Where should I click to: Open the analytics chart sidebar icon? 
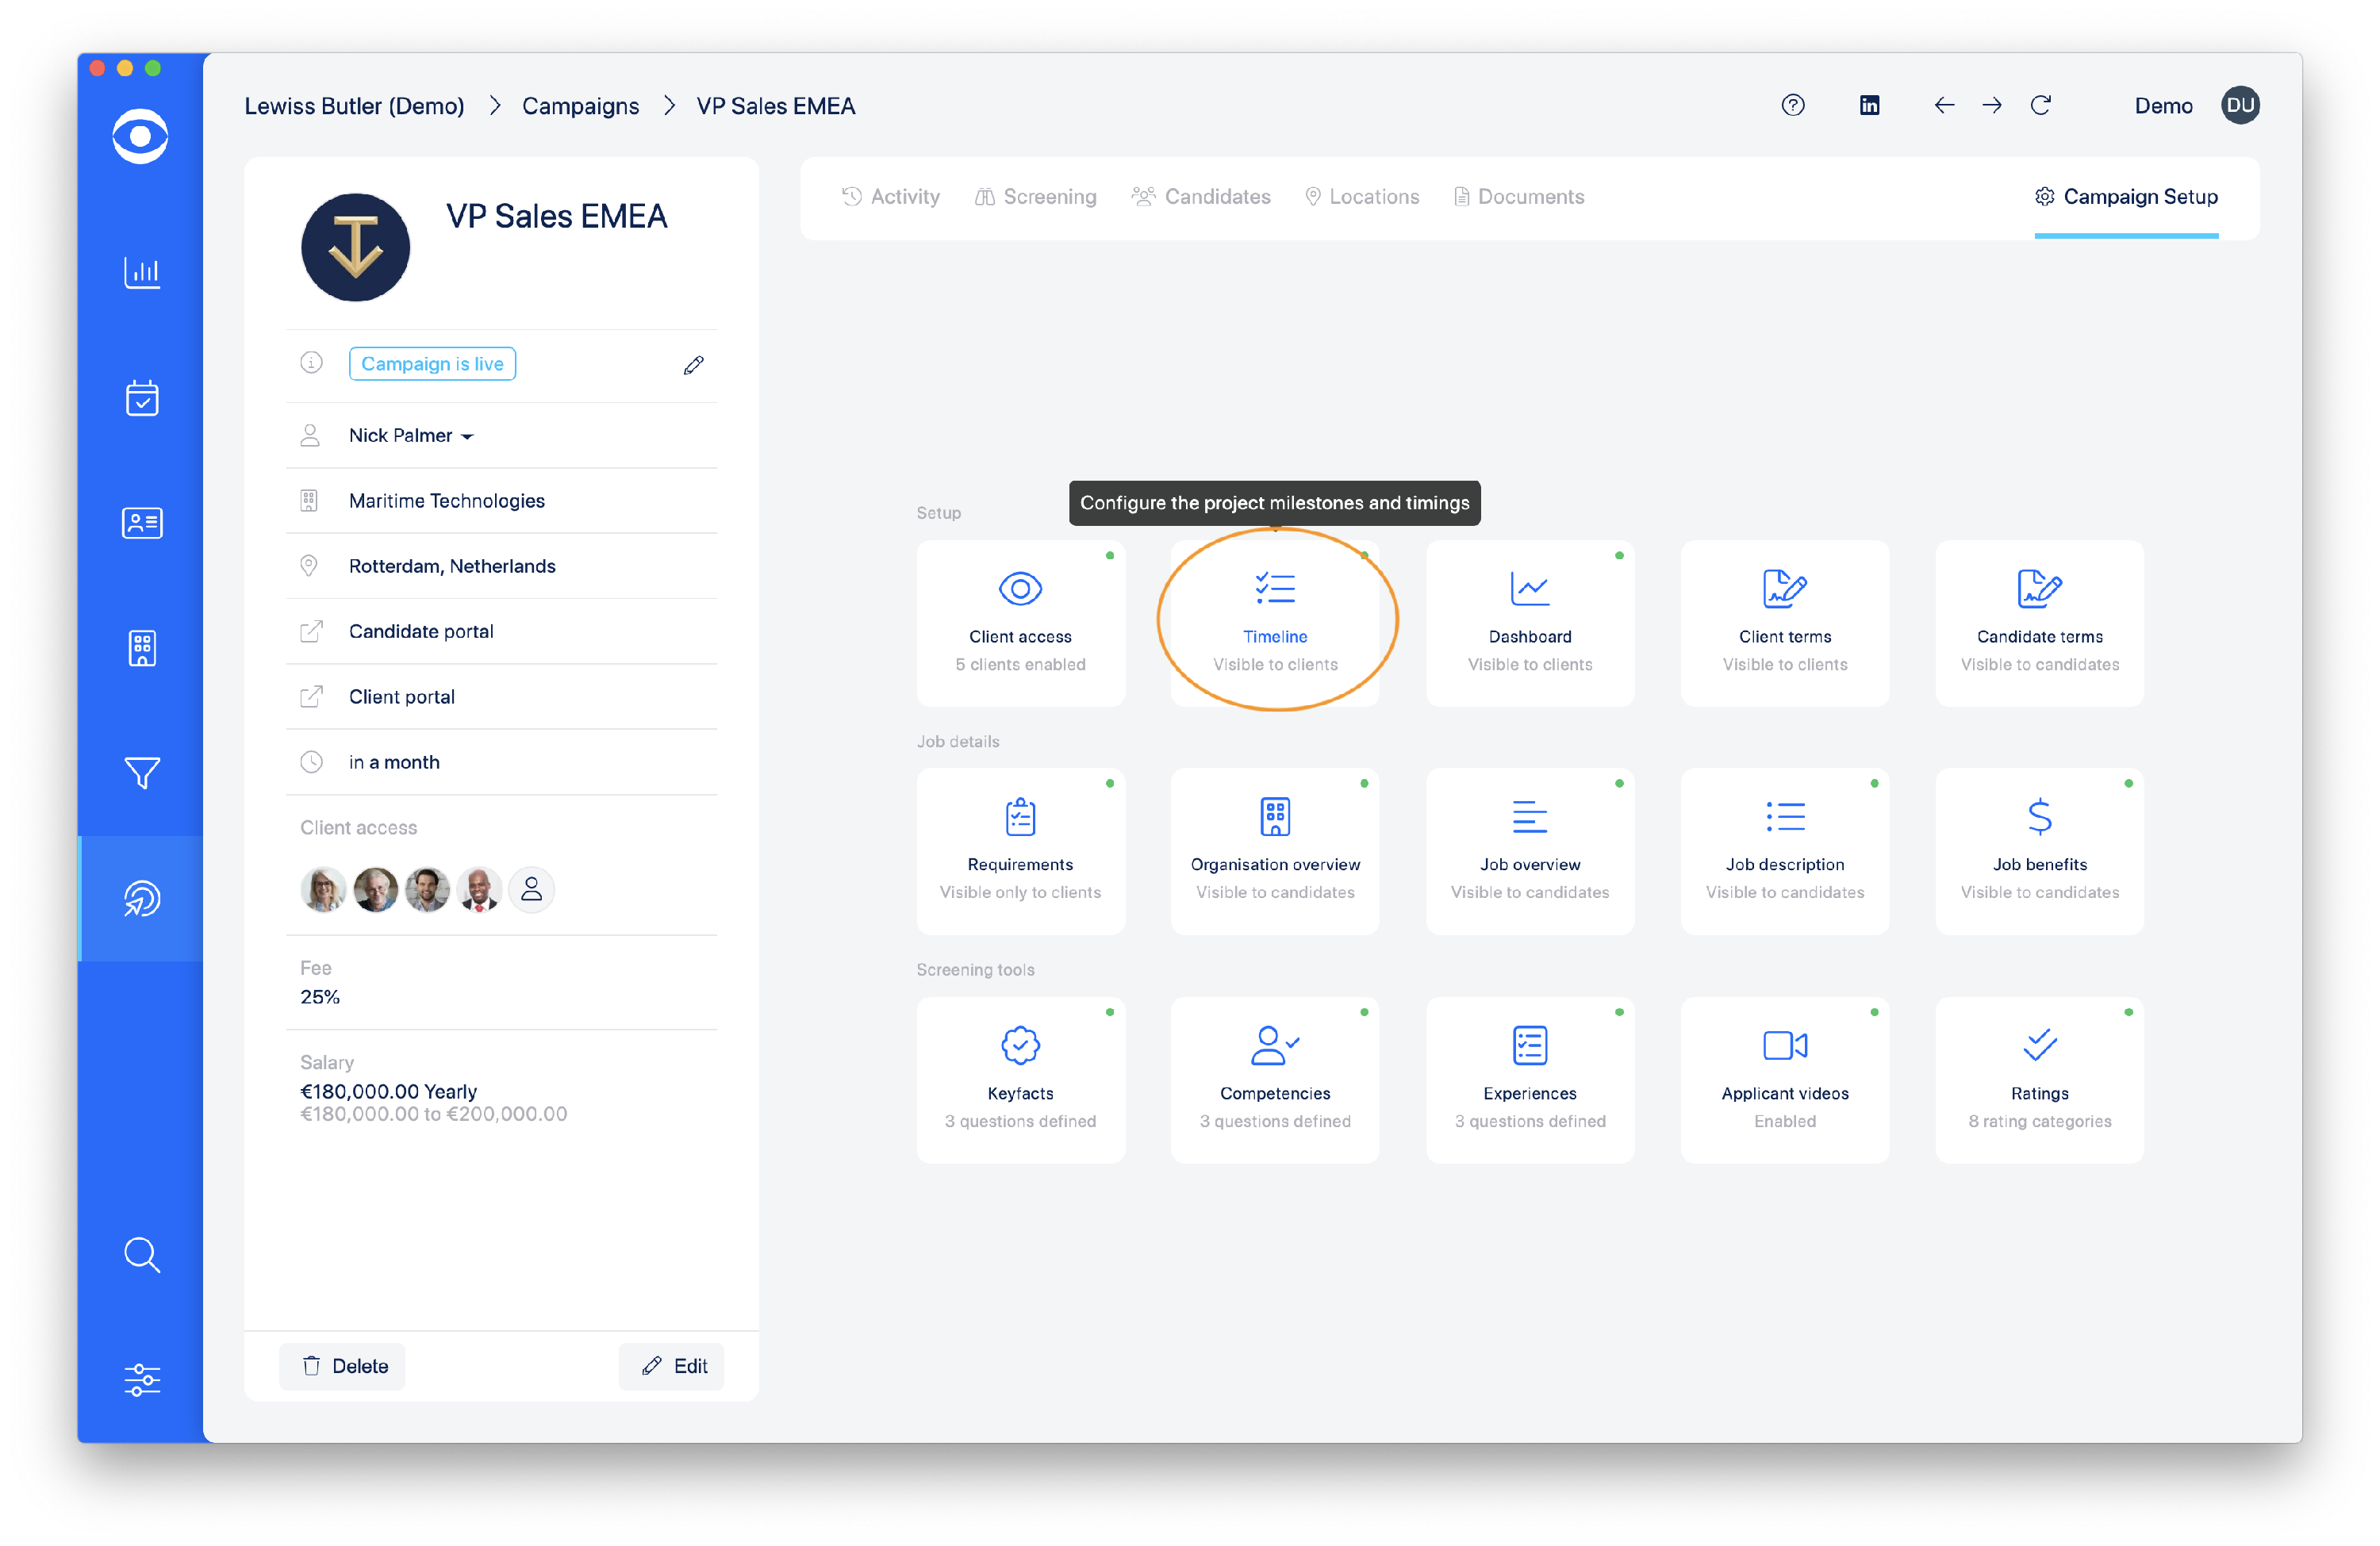[x=141, y=272]
